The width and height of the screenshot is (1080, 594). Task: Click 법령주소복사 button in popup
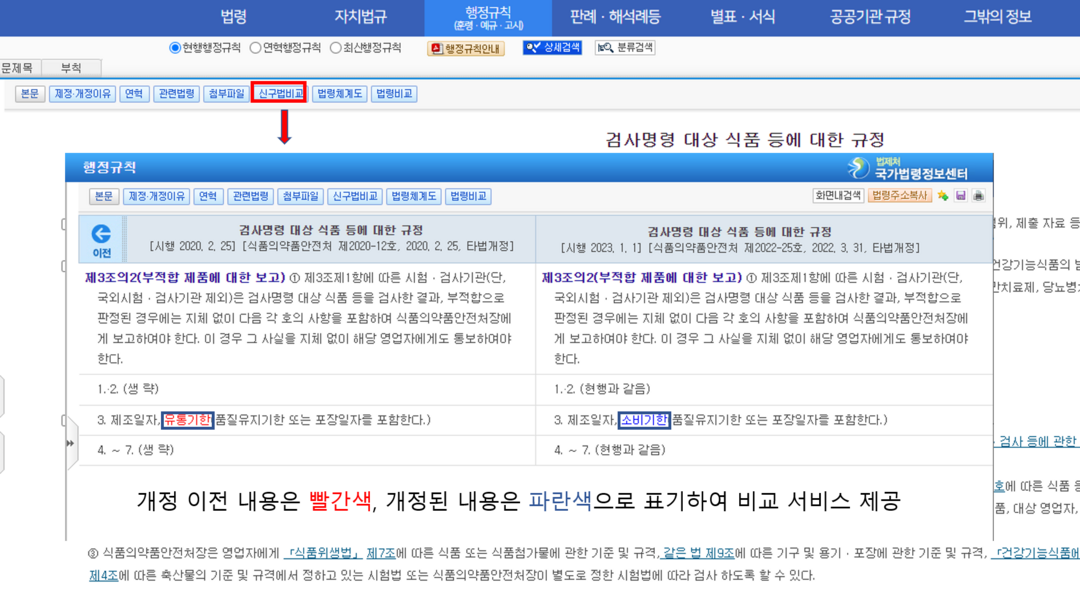(900, 196)
